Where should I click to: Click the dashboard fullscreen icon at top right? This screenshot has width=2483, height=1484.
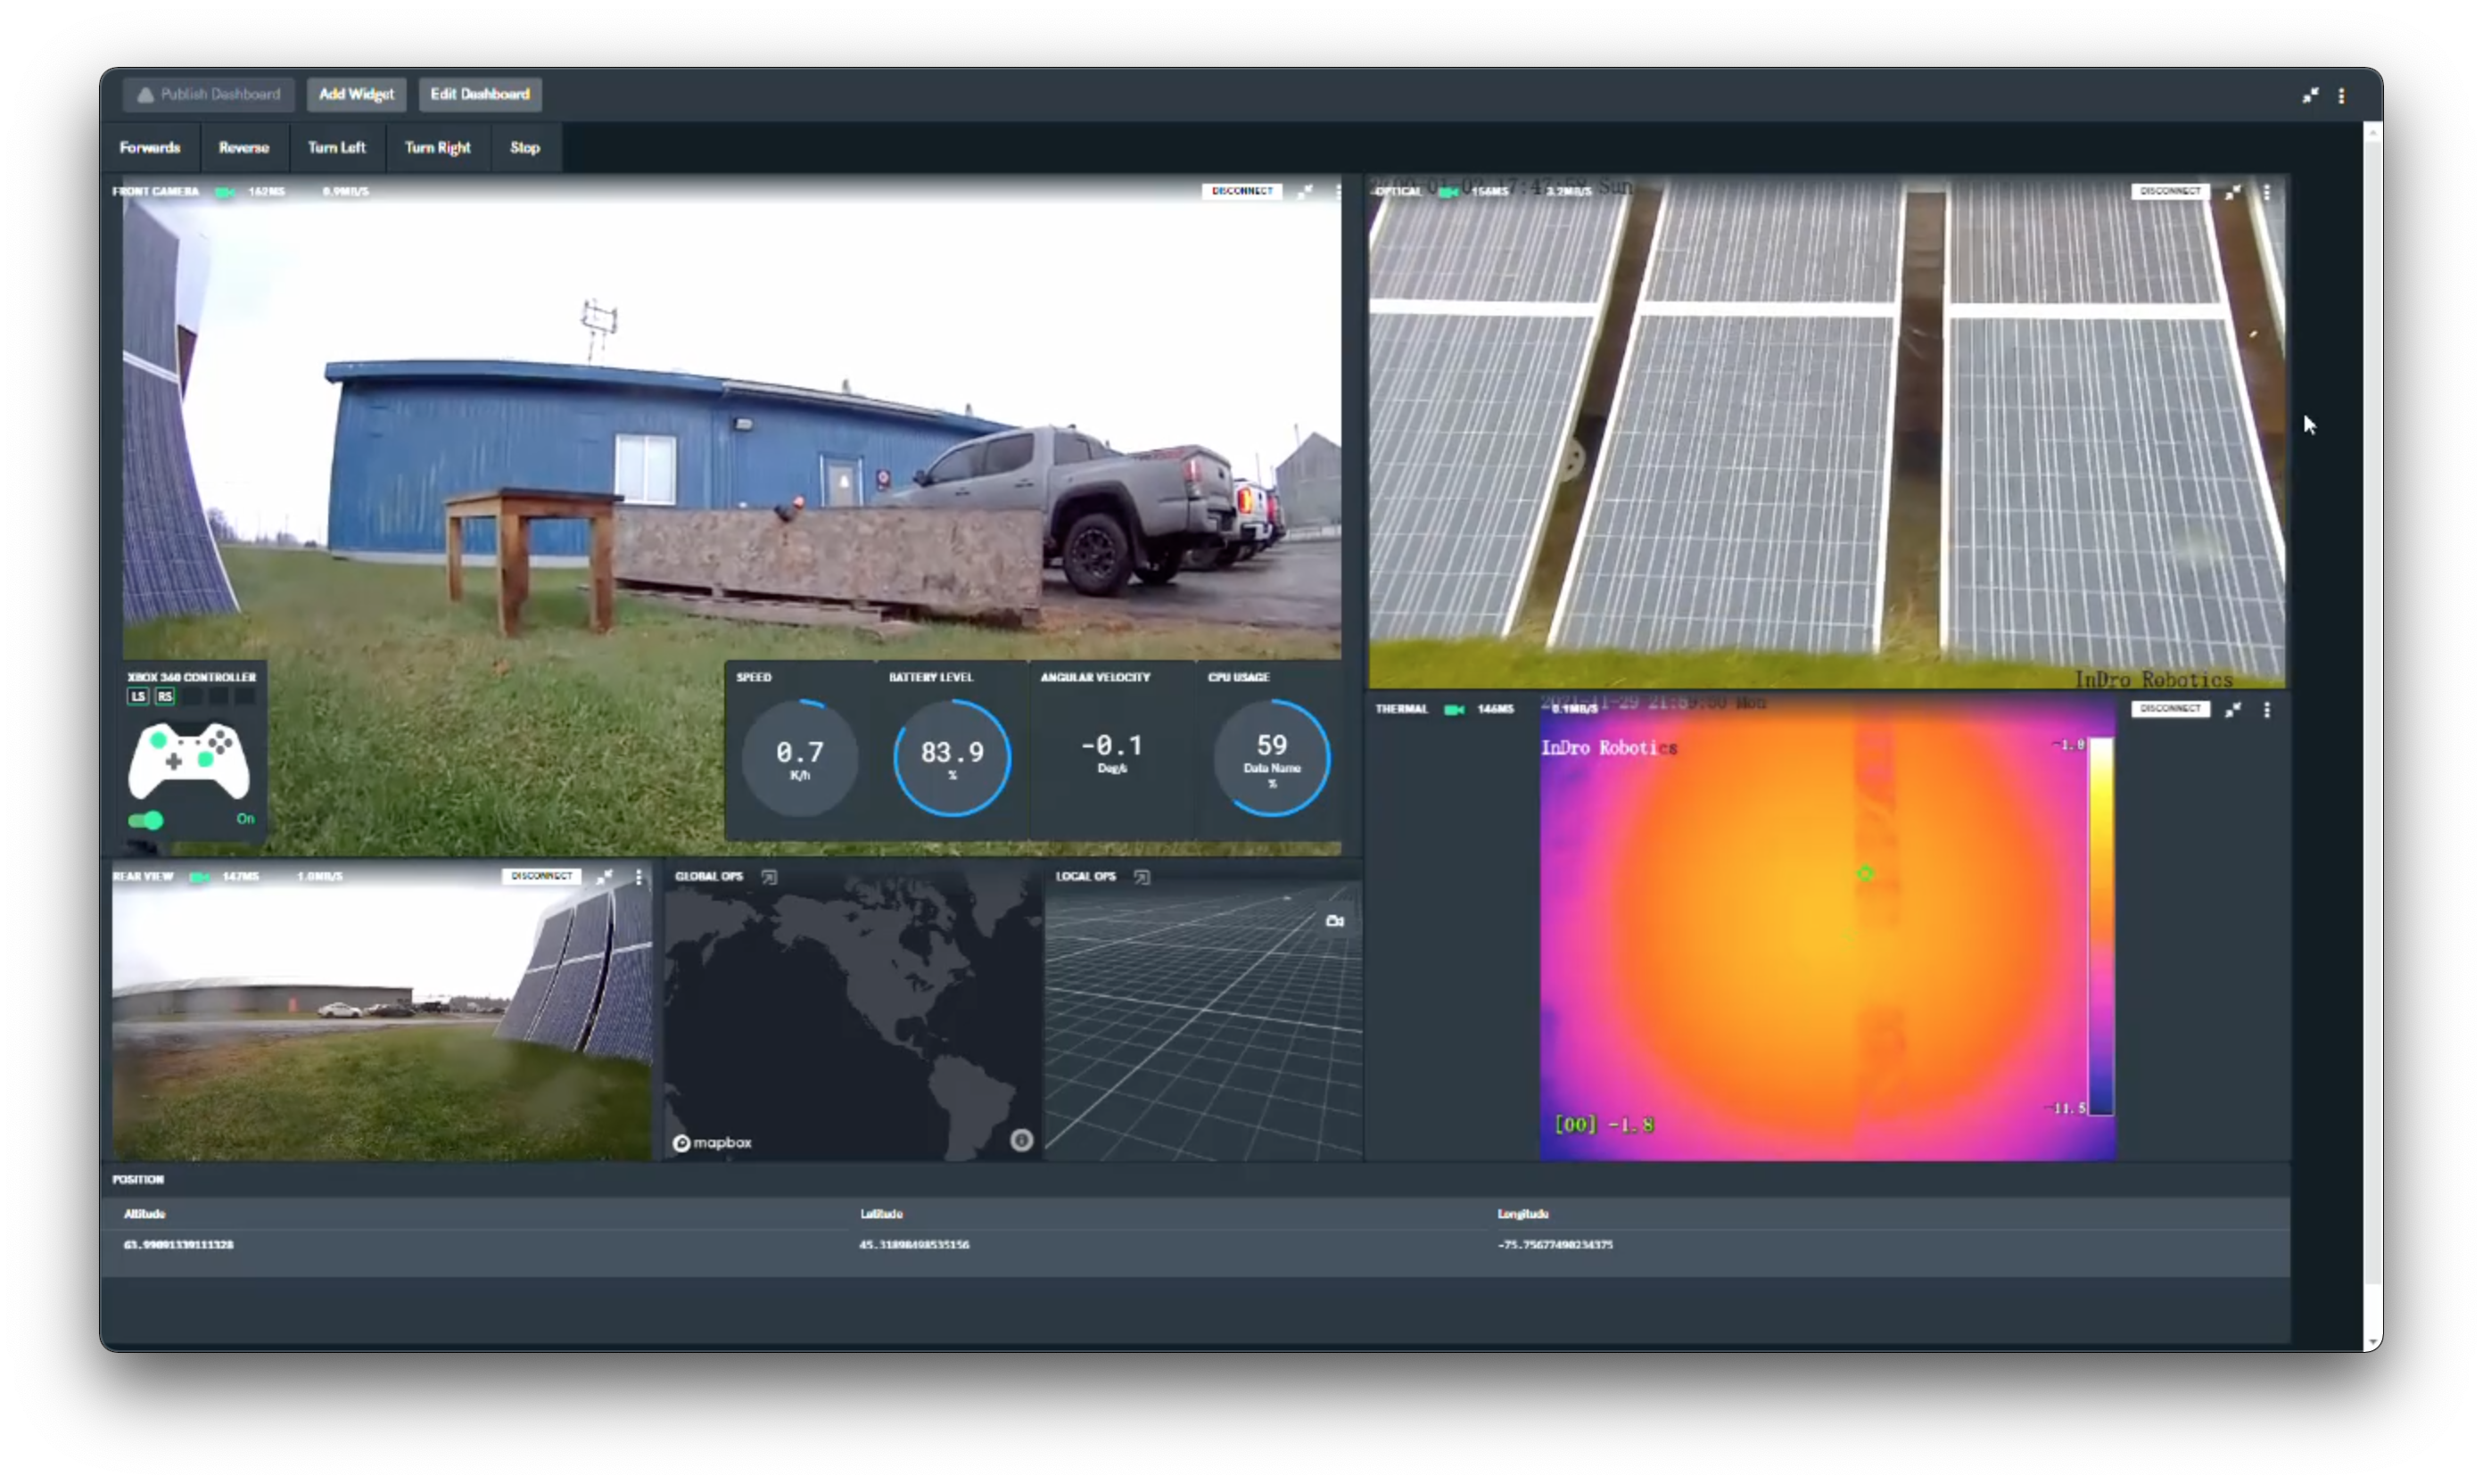click(x=2310, y=96)
